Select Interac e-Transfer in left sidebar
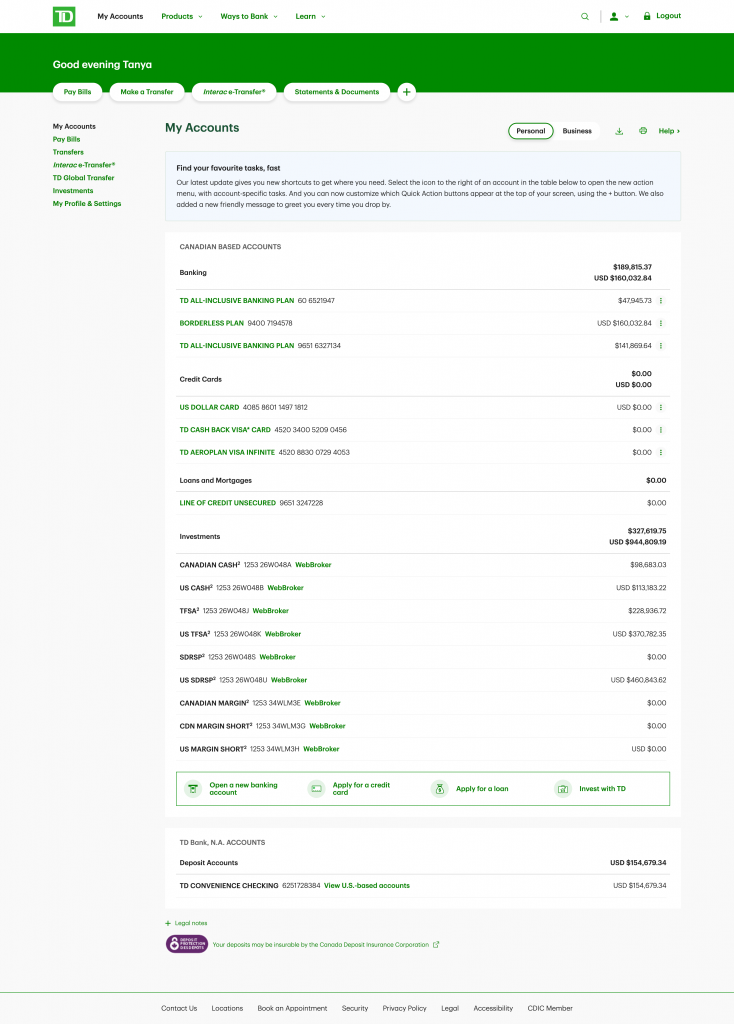 tap(84, 165)
